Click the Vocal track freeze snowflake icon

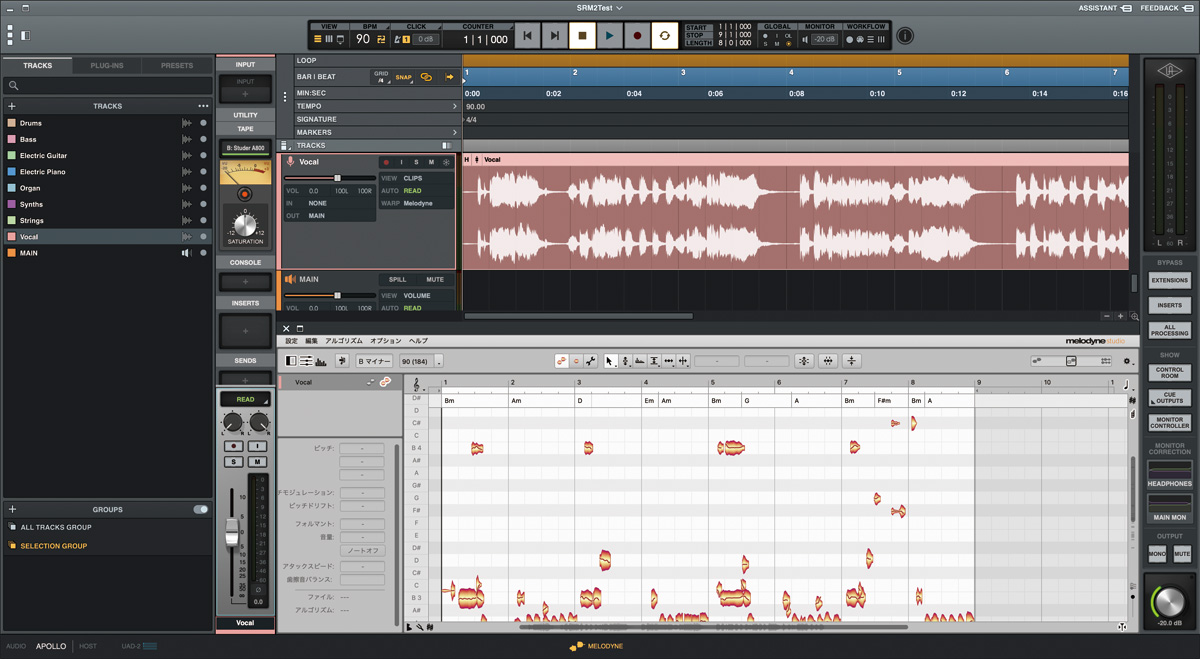(447, 162)
